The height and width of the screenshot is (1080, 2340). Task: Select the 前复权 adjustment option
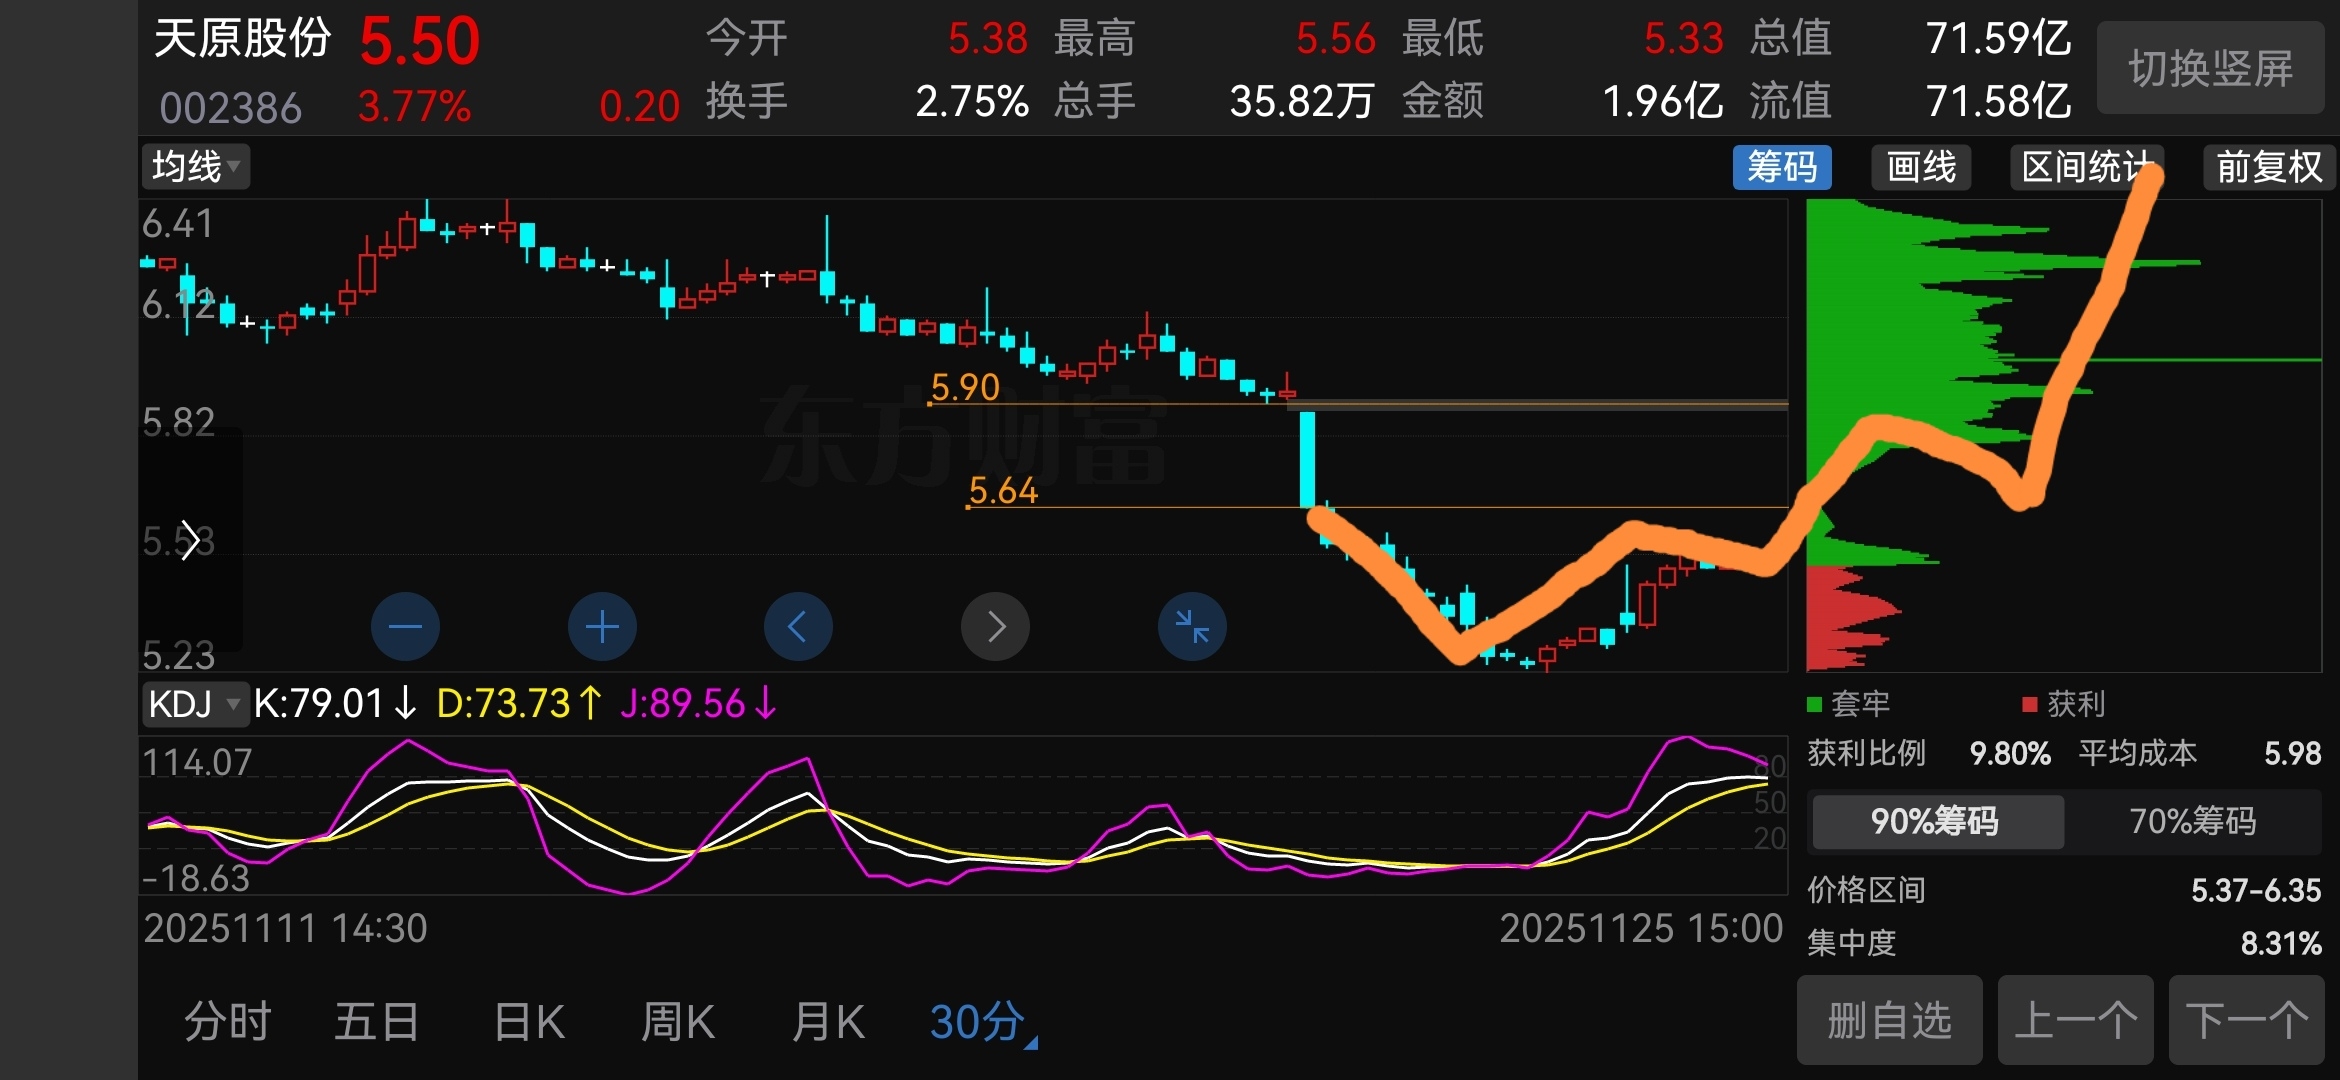2268,166
